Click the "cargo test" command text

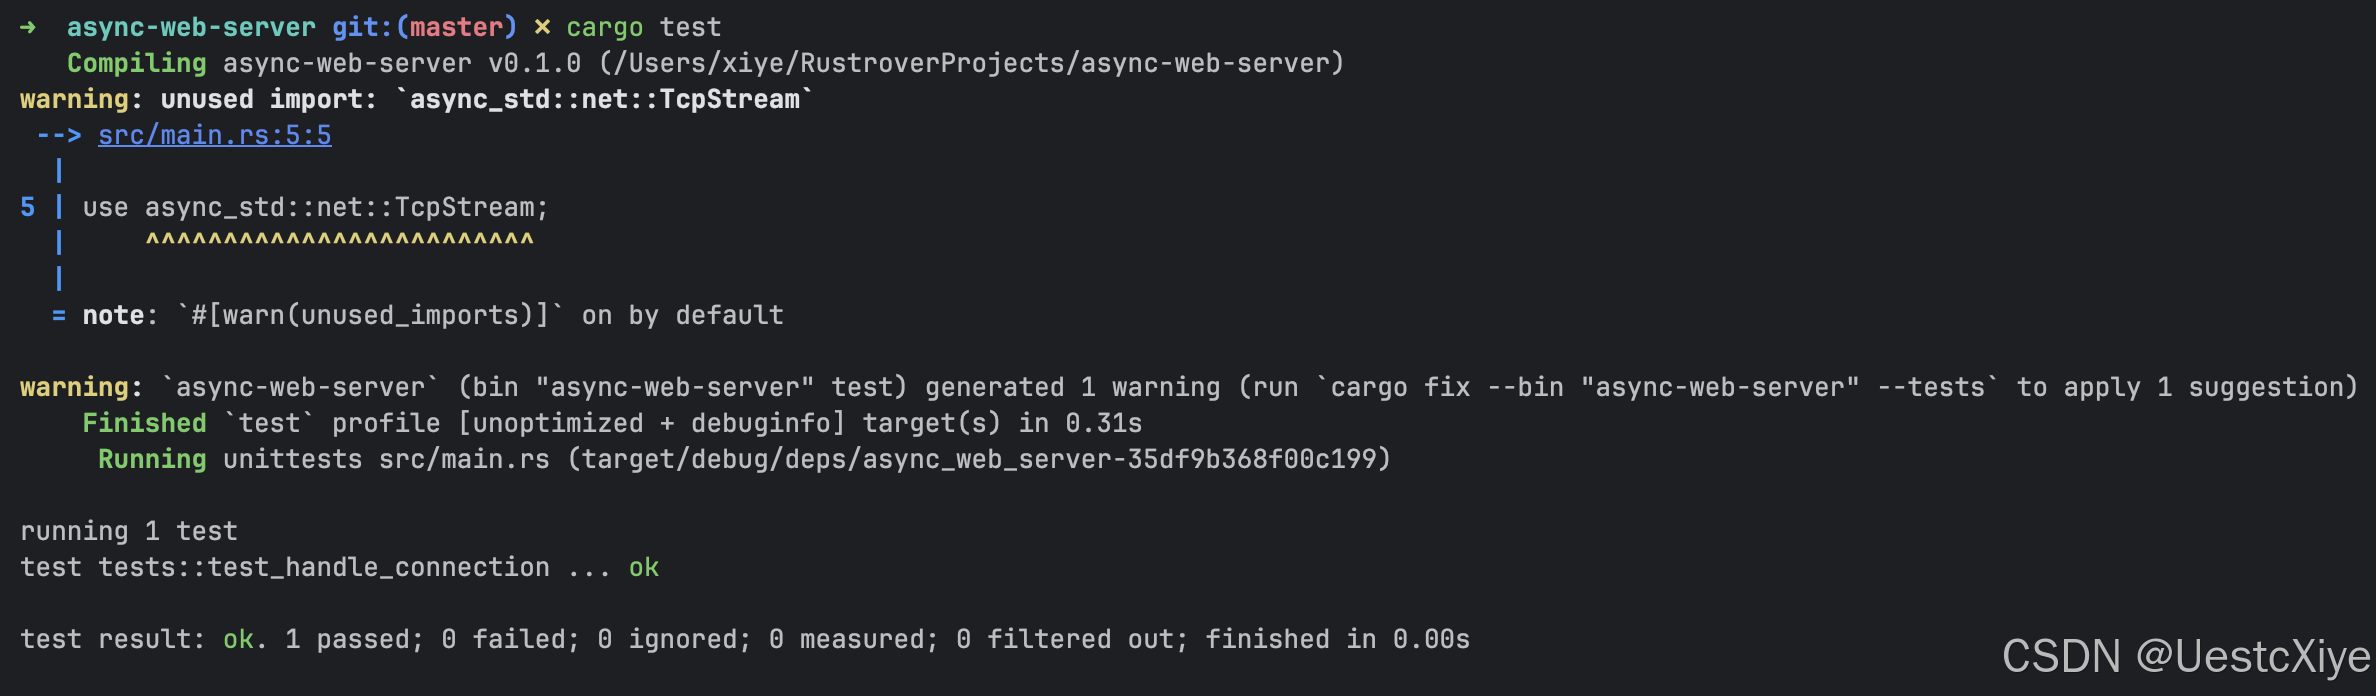click(x=643, y=27)
